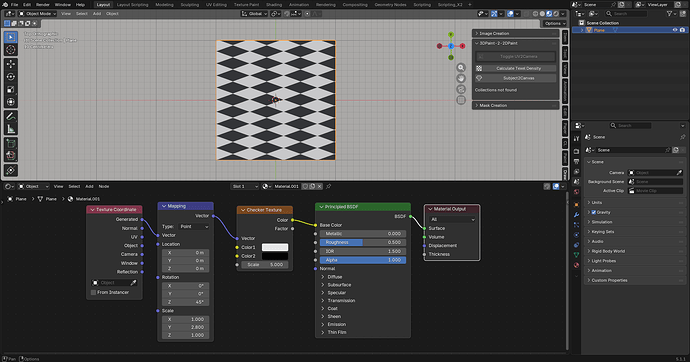Open the Material properties tab icon
The image size is (690, 362).
(x=576, y=265)
